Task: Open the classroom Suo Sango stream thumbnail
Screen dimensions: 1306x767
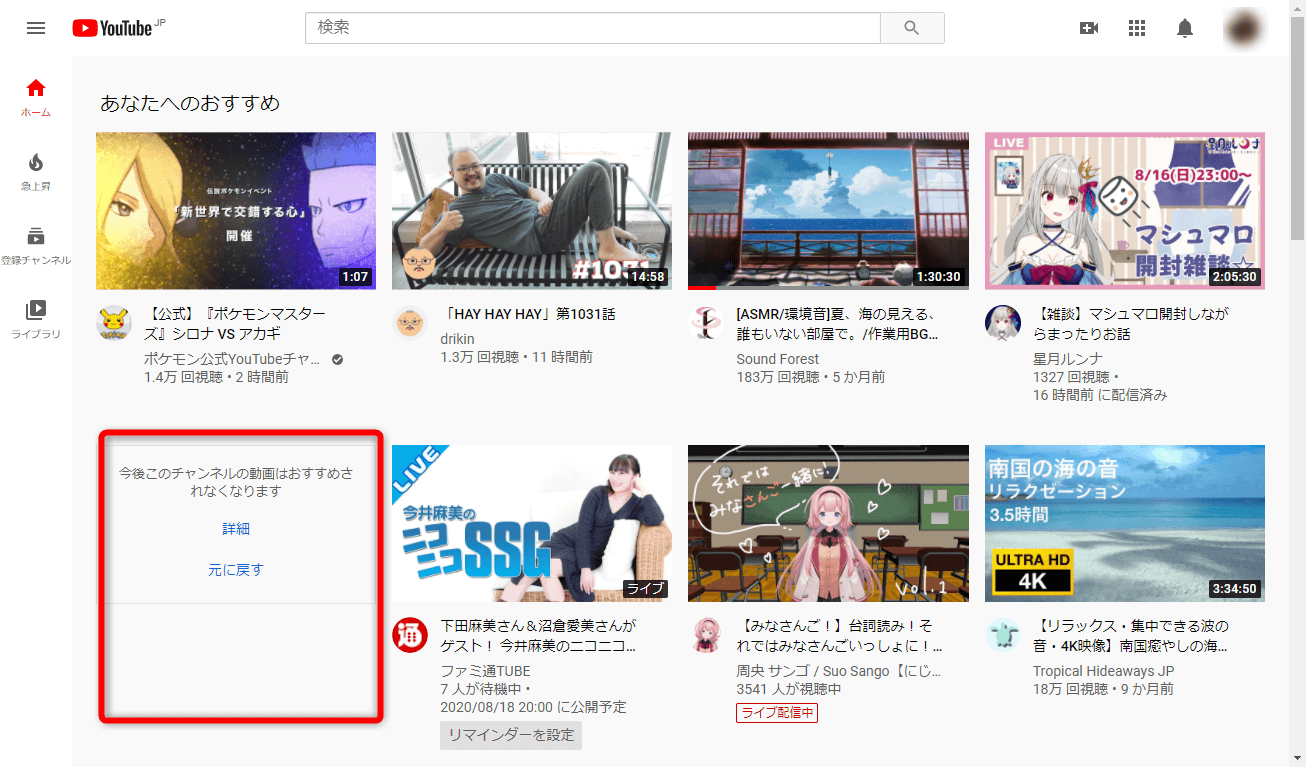Action: [x=828, y=523]
